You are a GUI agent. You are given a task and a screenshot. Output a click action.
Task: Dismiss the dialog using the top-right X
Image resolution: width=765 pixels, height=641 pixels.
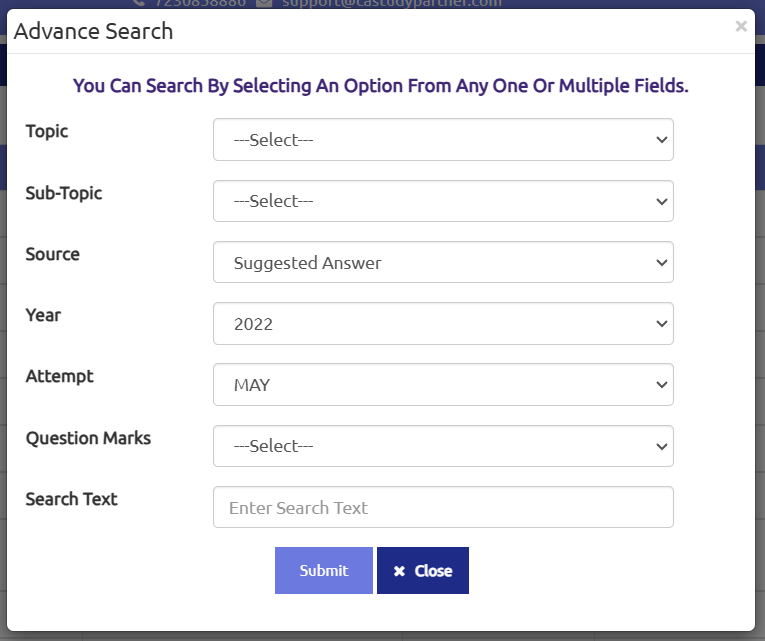pyautogui.click(x=741, y=27)
